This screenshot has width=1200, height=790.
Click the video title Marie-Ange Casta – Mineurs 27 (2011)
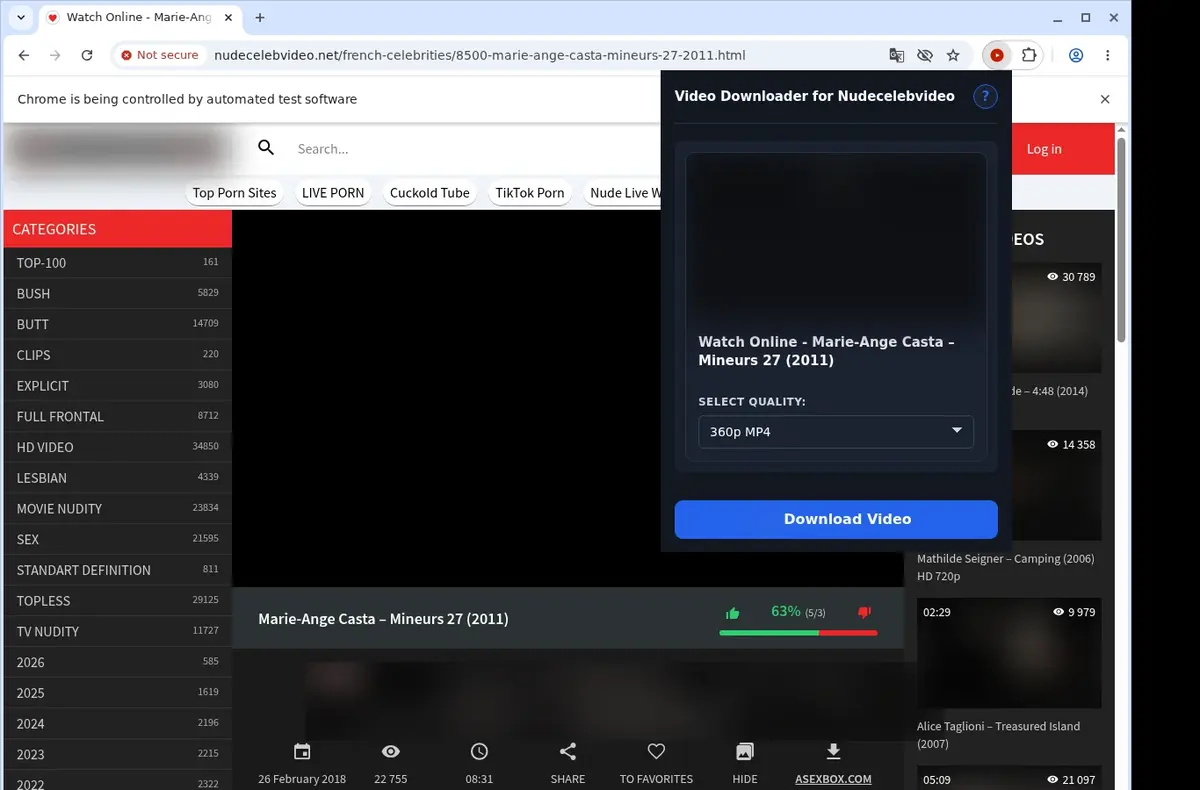[383, 619]
